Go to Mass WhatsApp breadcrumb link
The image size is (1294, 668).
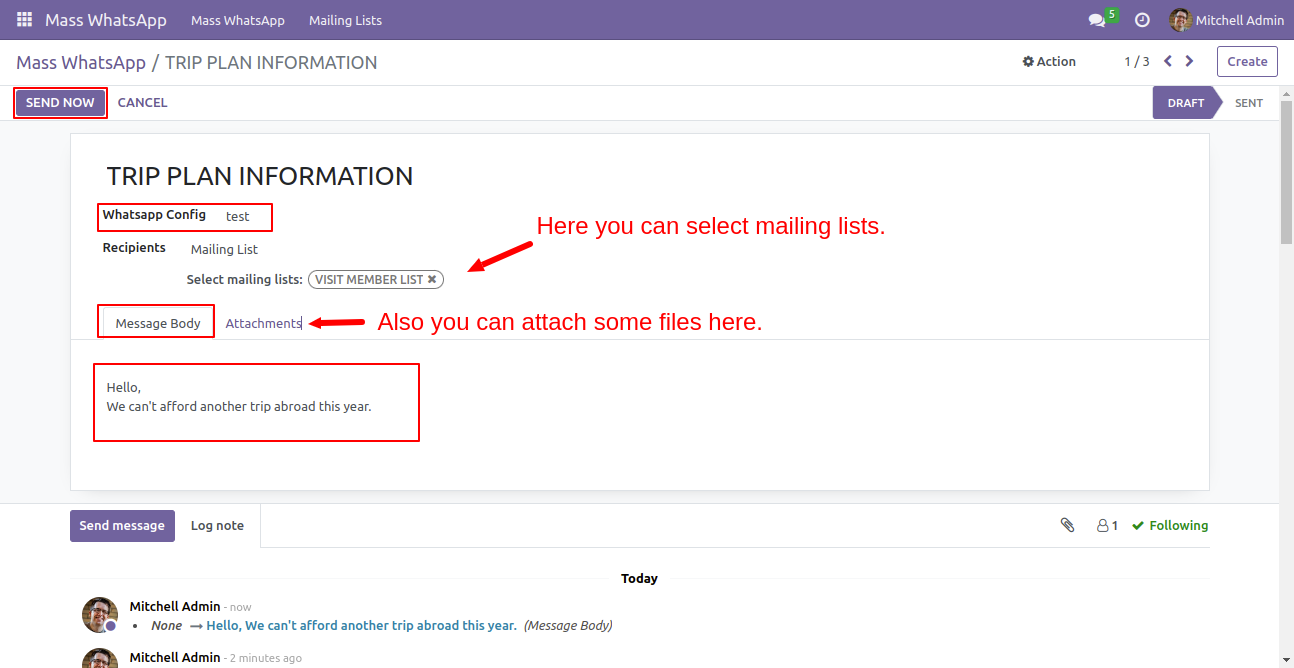pyautogui.click(x=81, y=62)
